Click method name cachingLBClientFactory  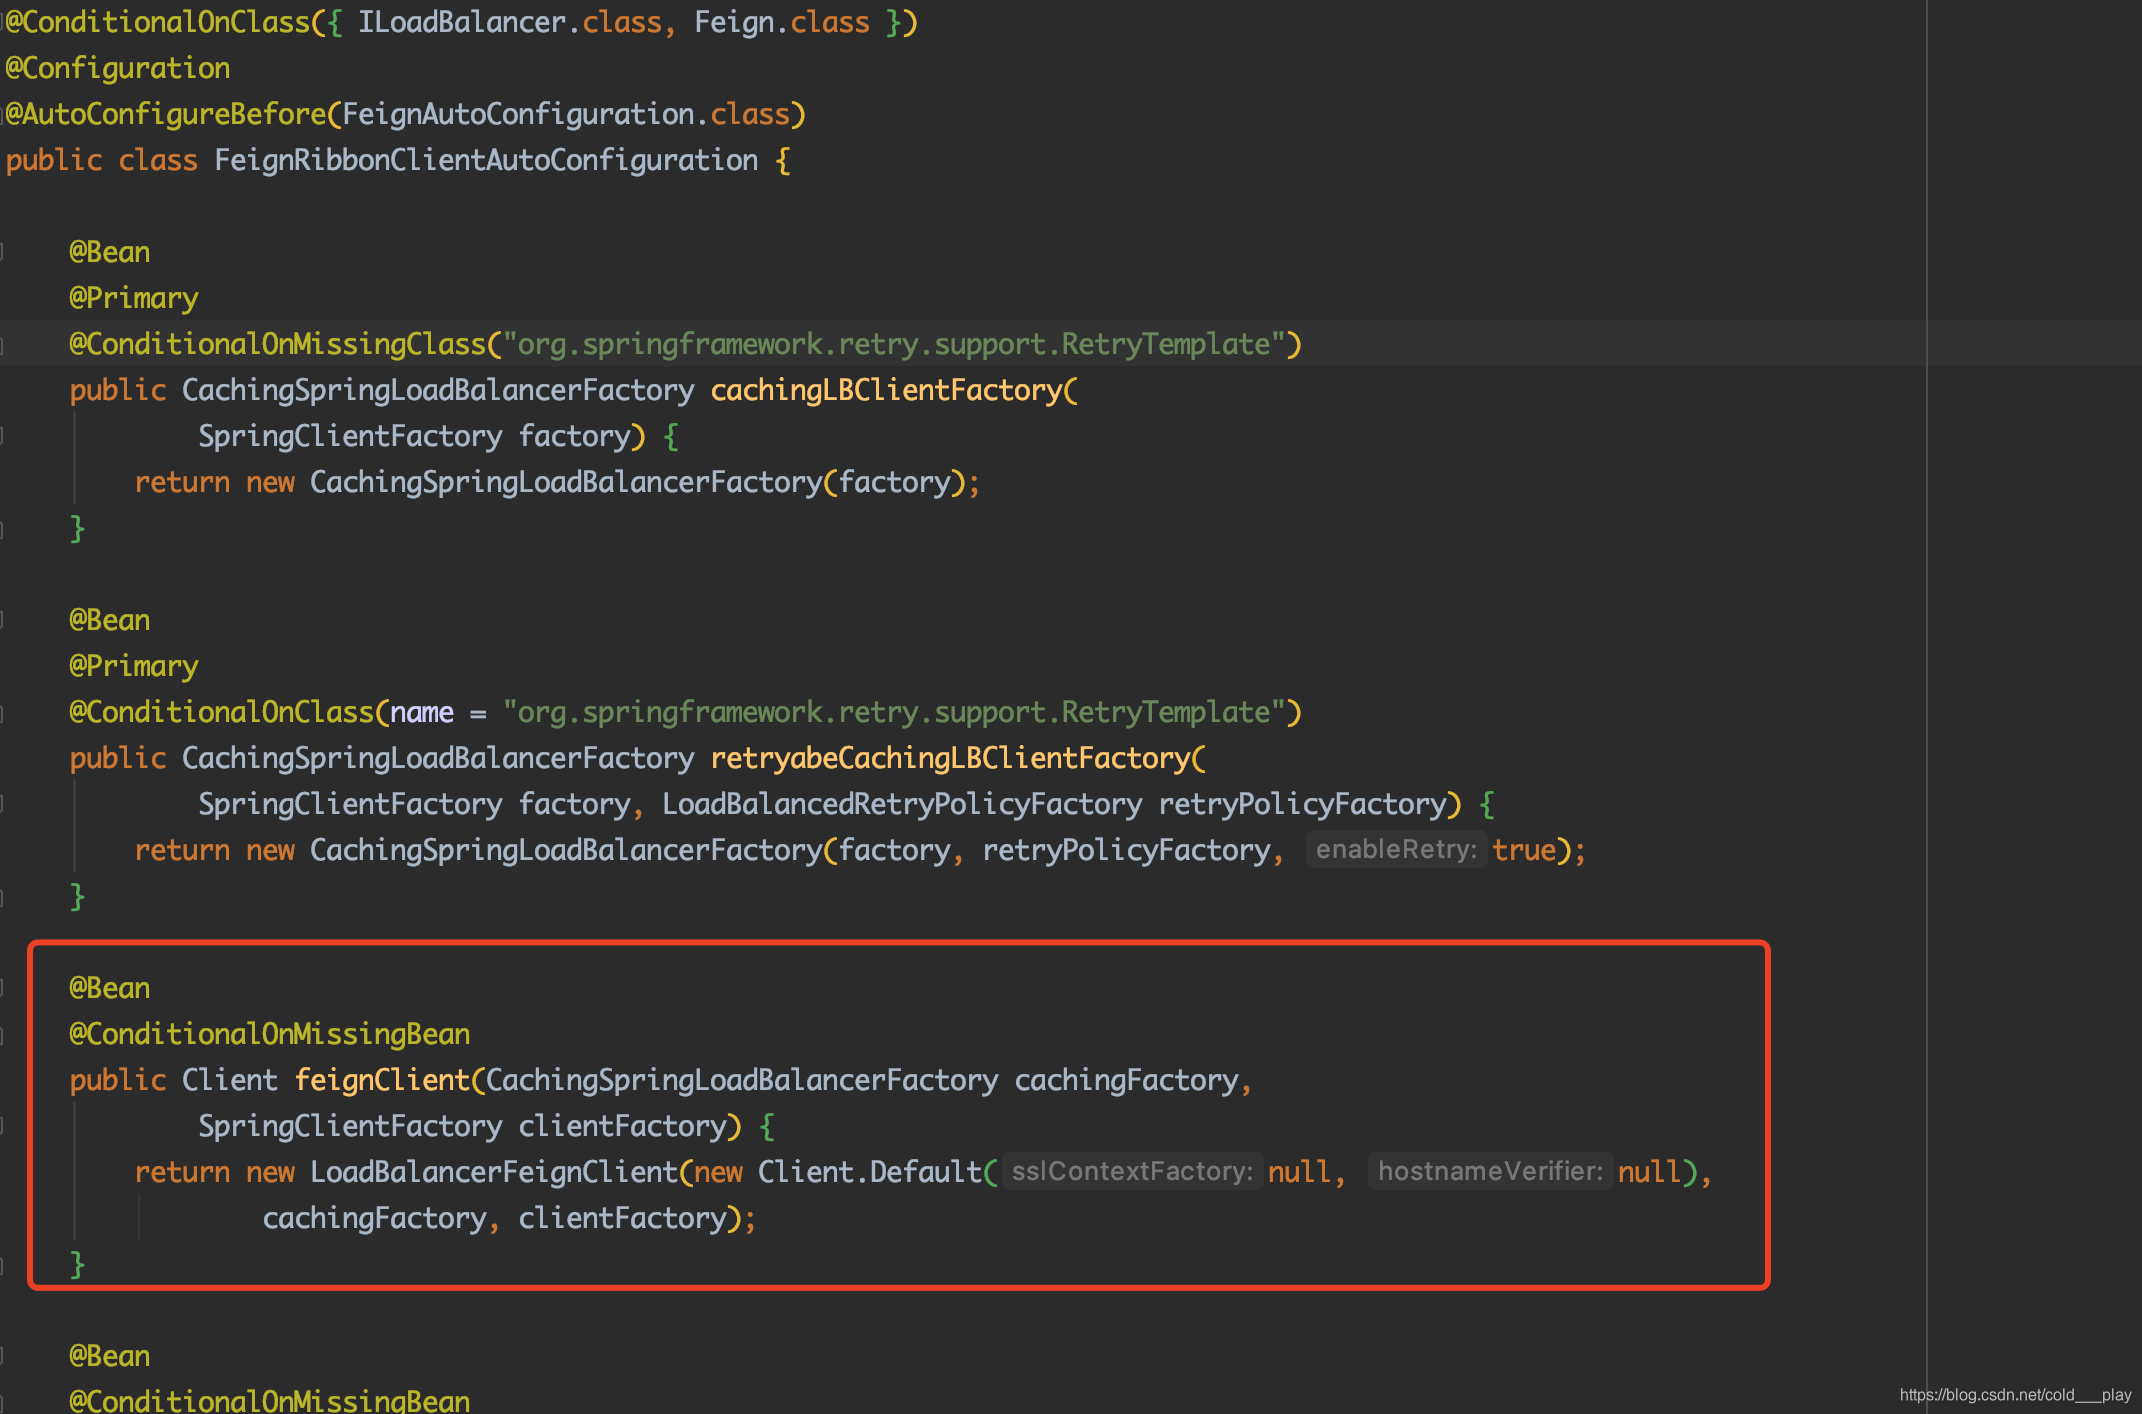pos(886,390)
